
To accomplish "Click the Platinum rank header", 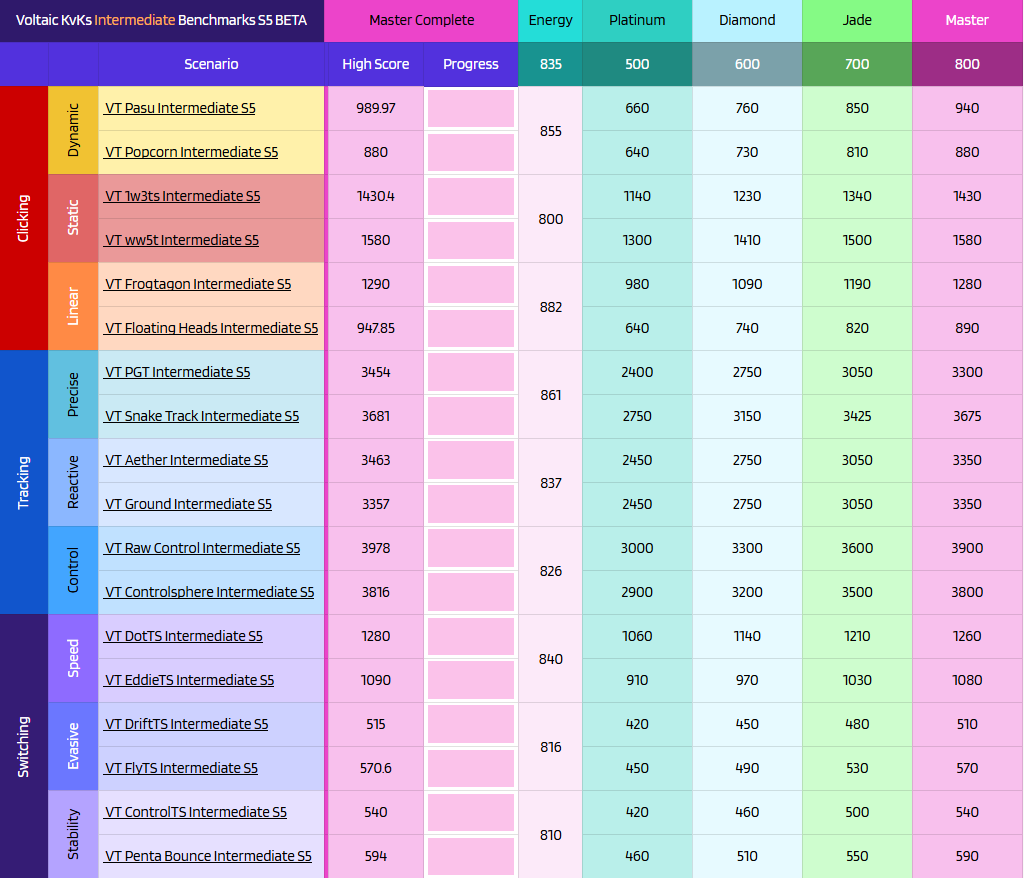I will [x=637, y=20].
